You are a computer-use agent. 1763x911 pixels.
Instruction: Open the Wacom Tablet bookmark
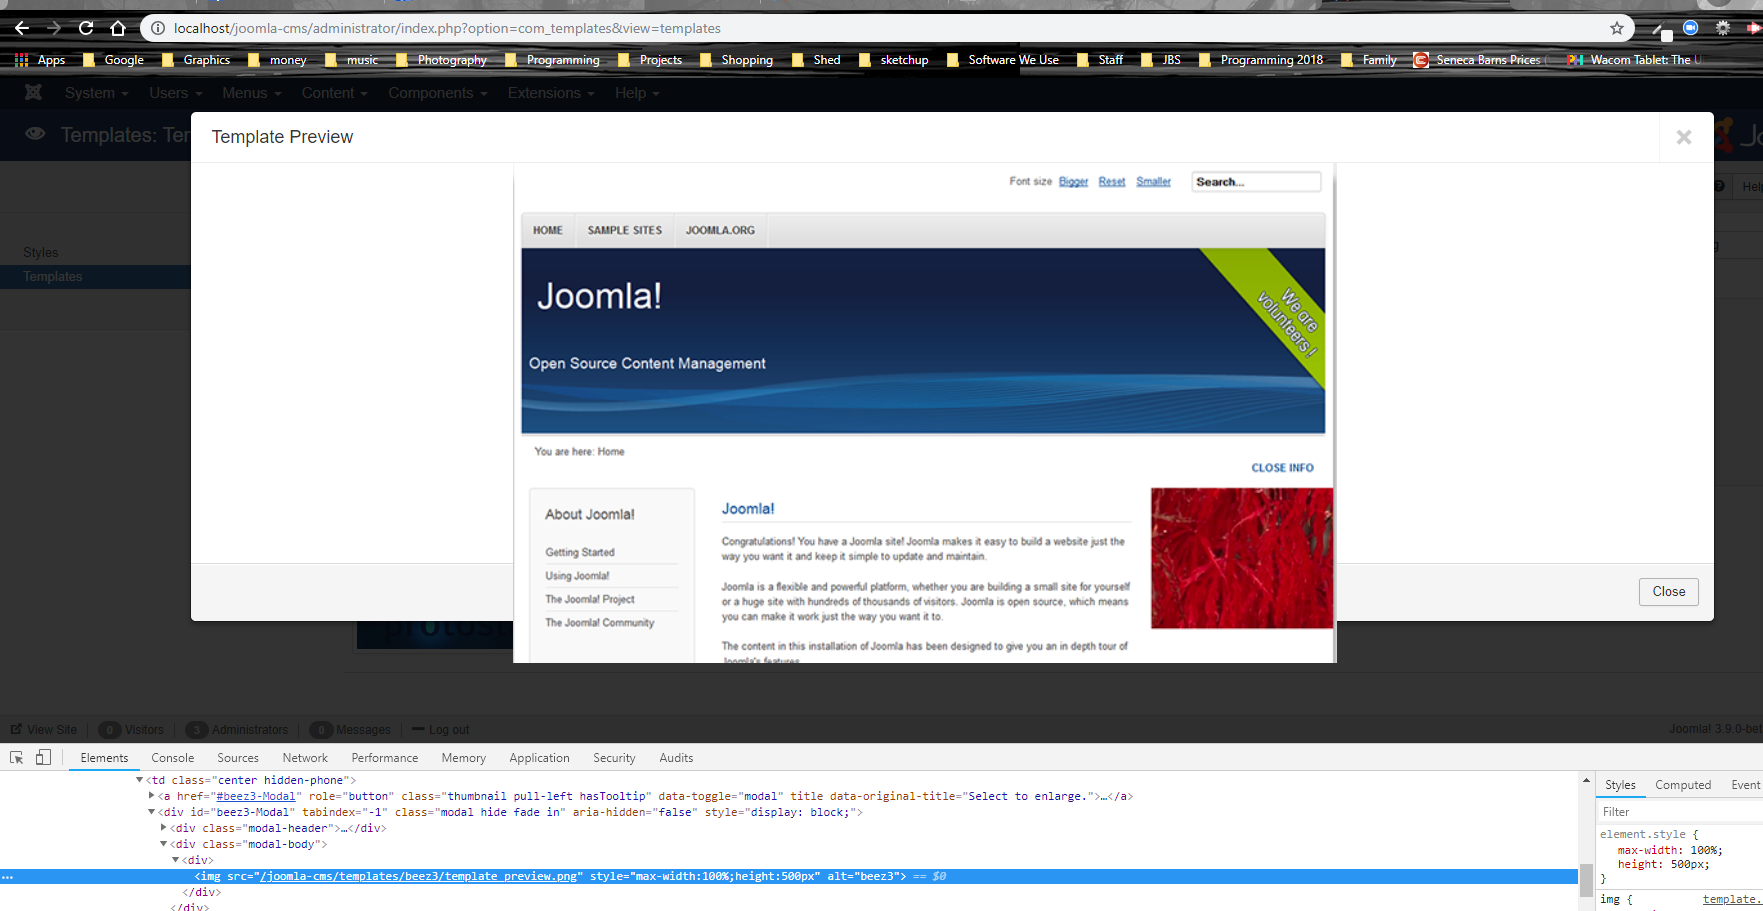pyautogui.click(x=1635, y=60)
